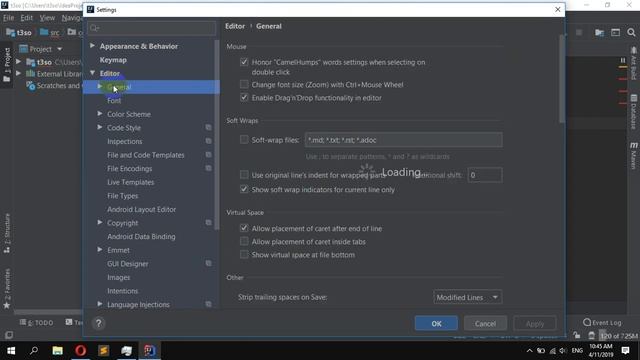Toggle Show soft wrap indicators checkbox

244,189
